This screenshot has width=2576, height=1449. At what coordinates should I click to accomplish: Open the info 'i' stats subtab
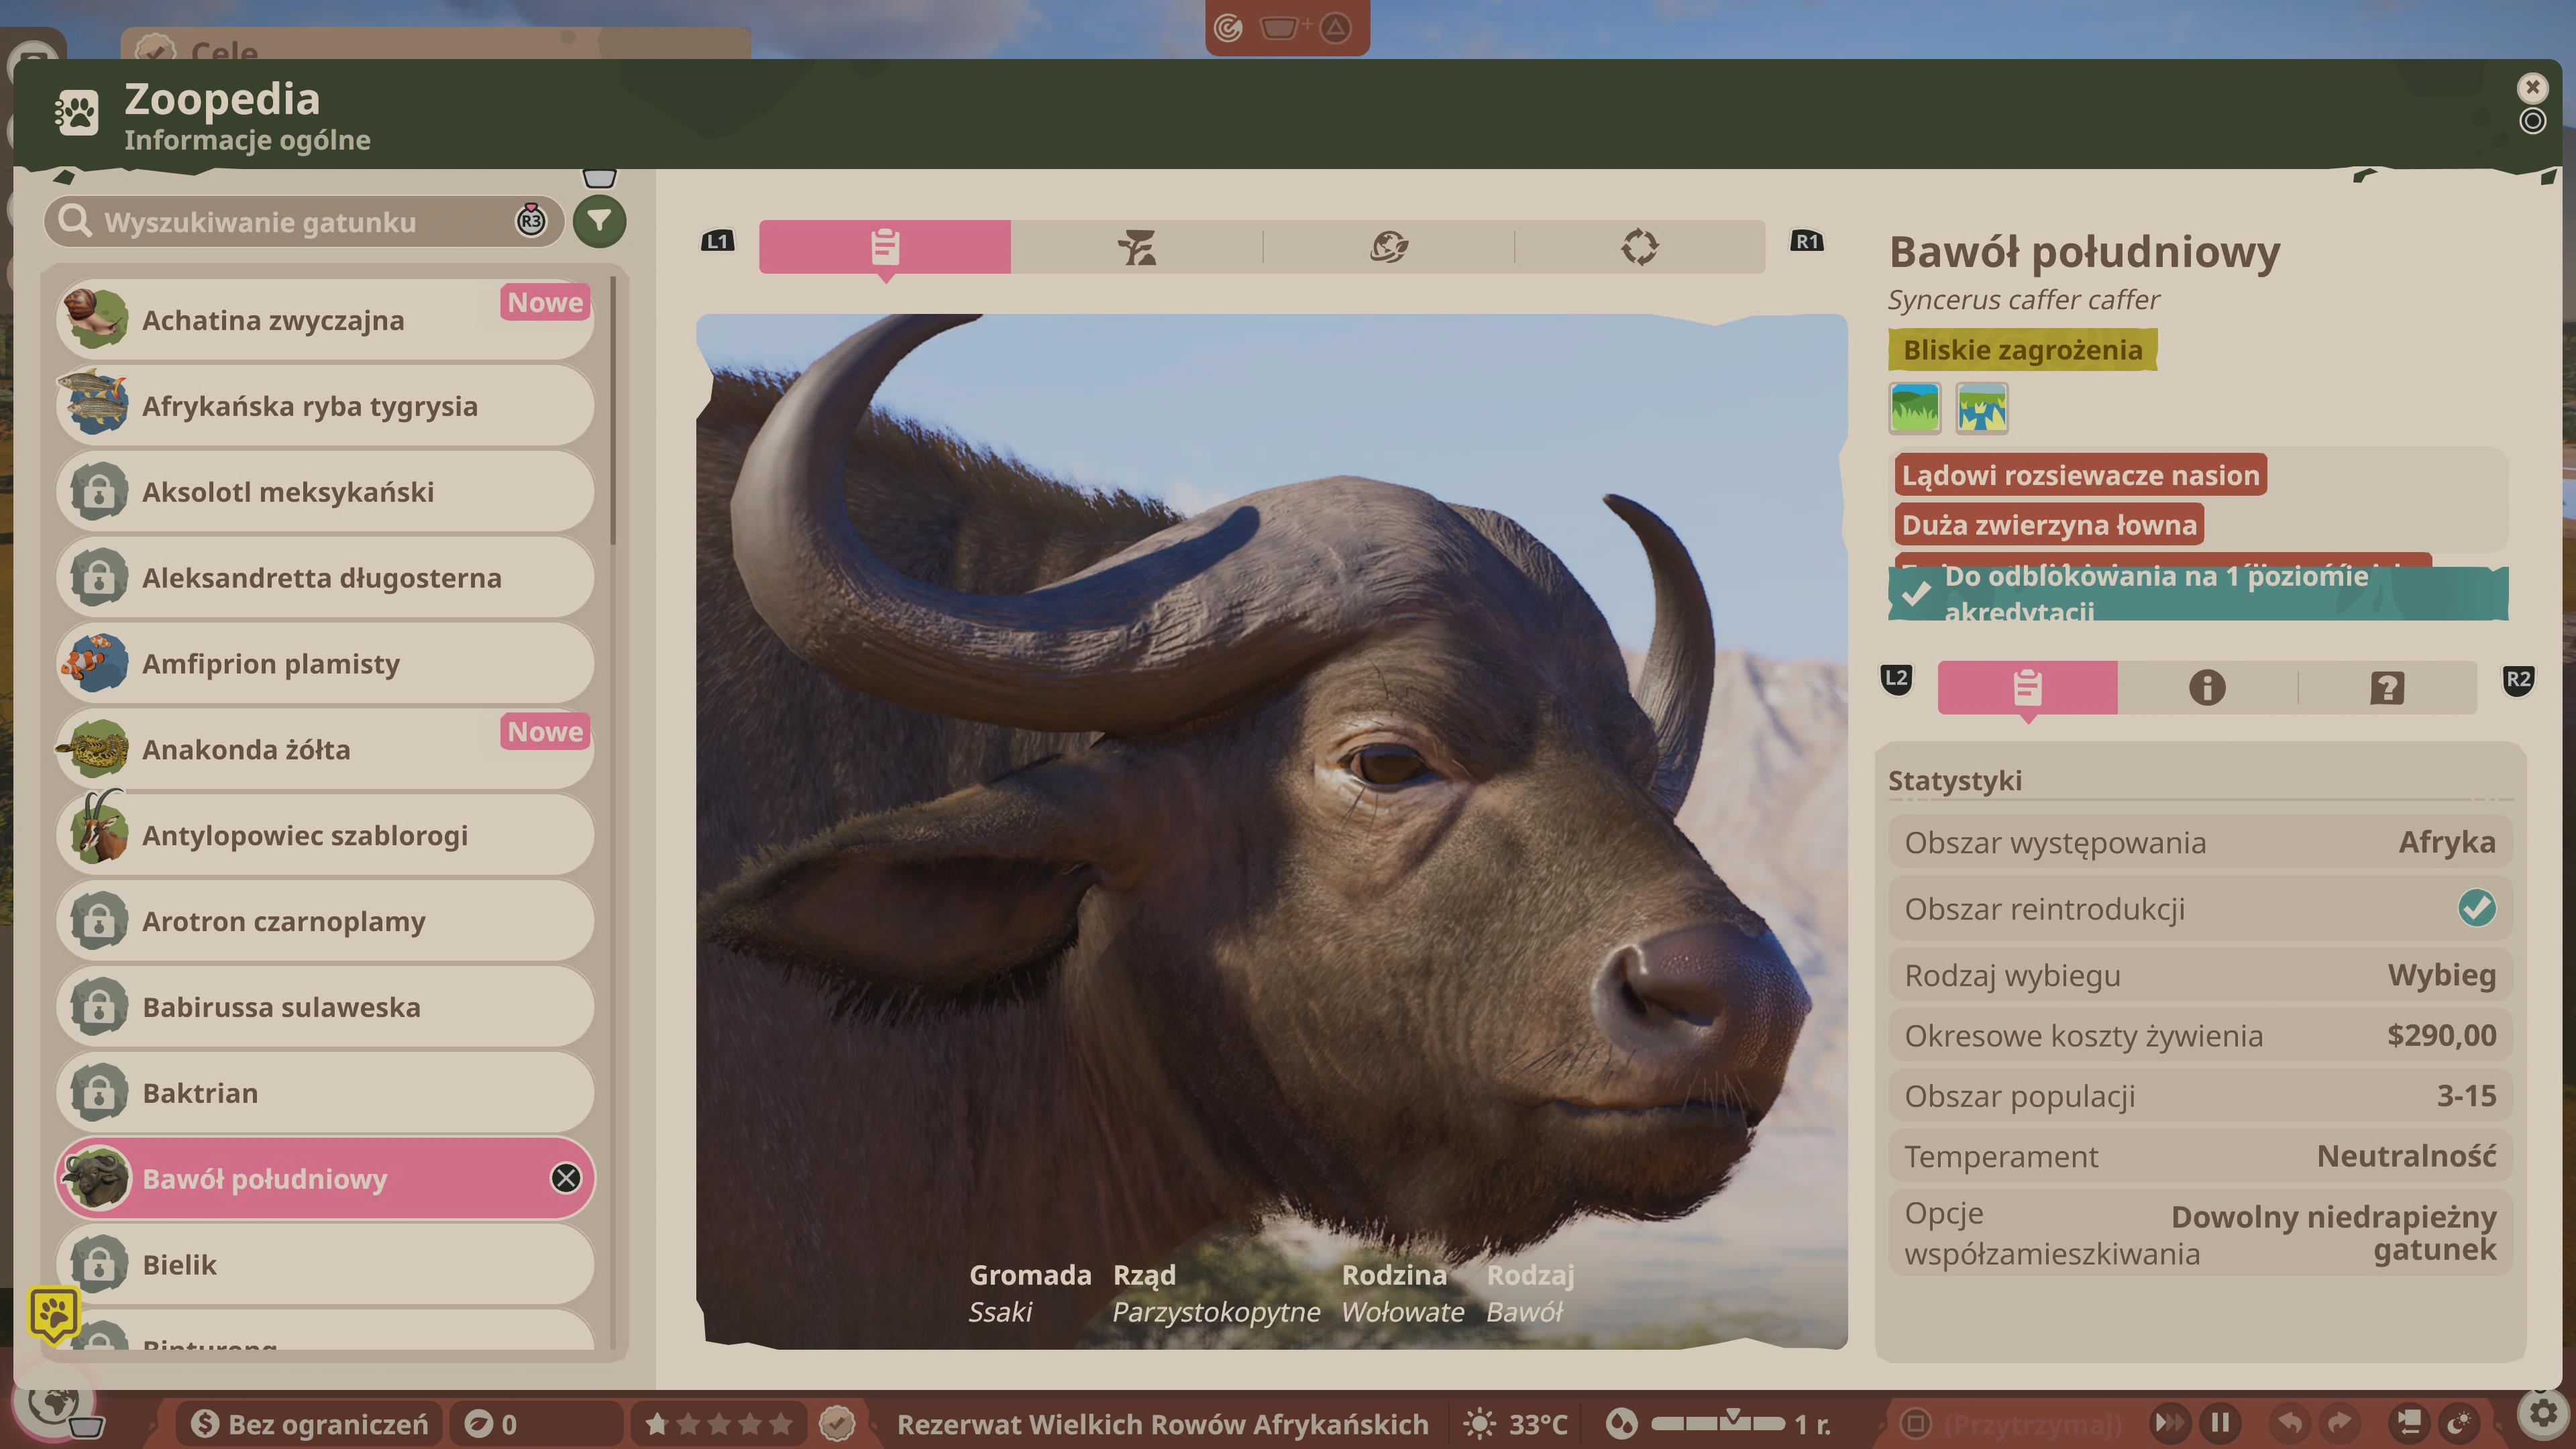click(2207, 688)
